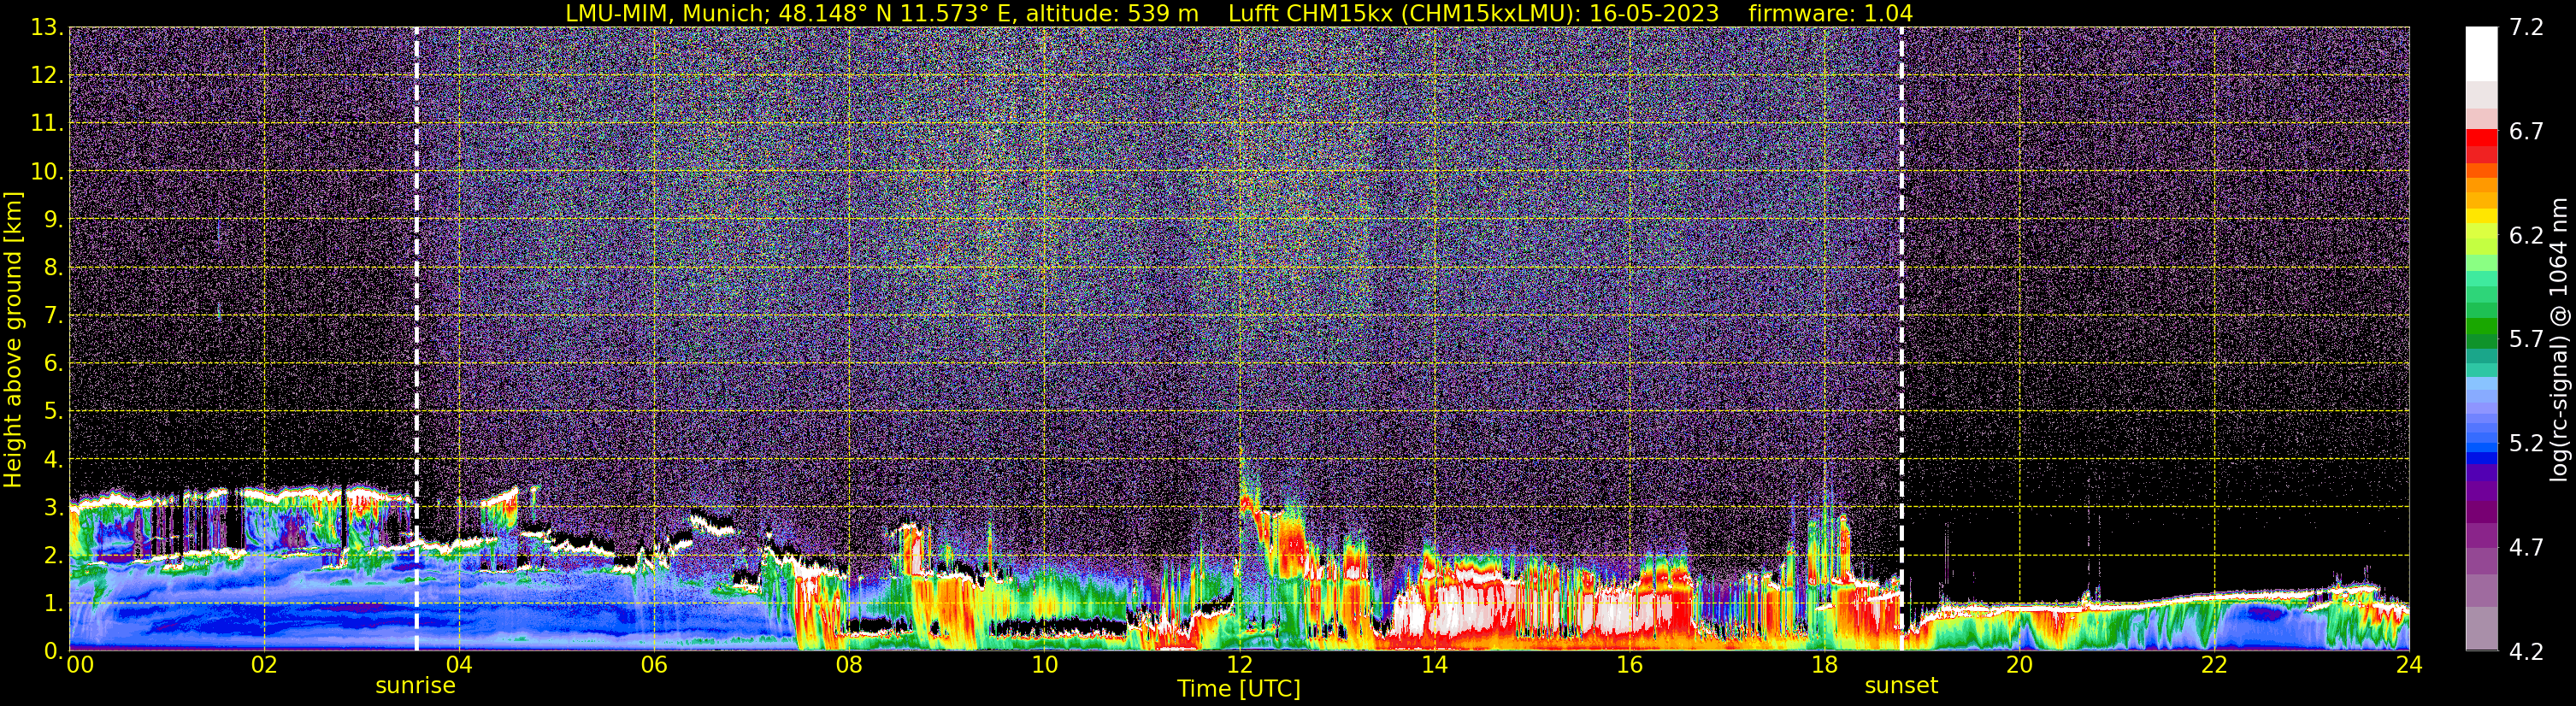Click the time axis tick '18'
The image size is (2576, 706).
tap(1824, 665)
